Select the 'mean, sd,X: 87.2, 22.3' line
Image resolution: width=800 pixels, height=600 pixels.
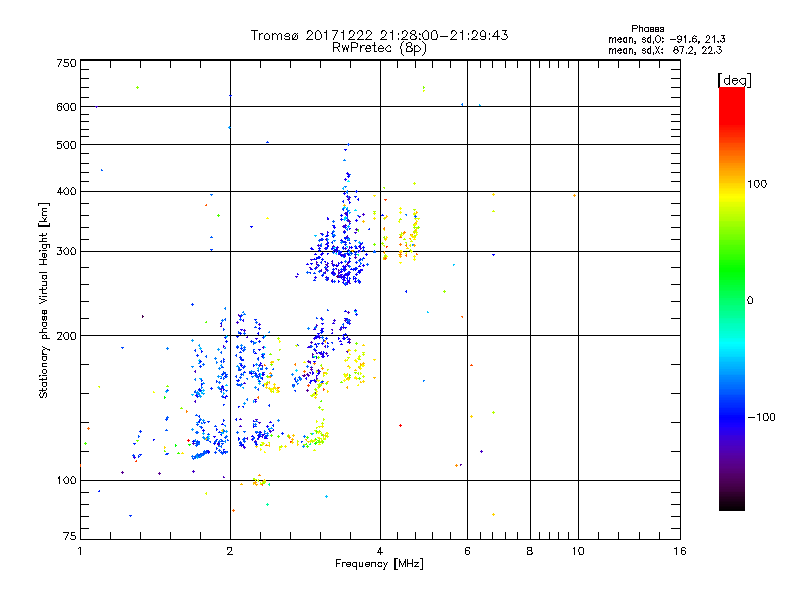pos(665,50)
